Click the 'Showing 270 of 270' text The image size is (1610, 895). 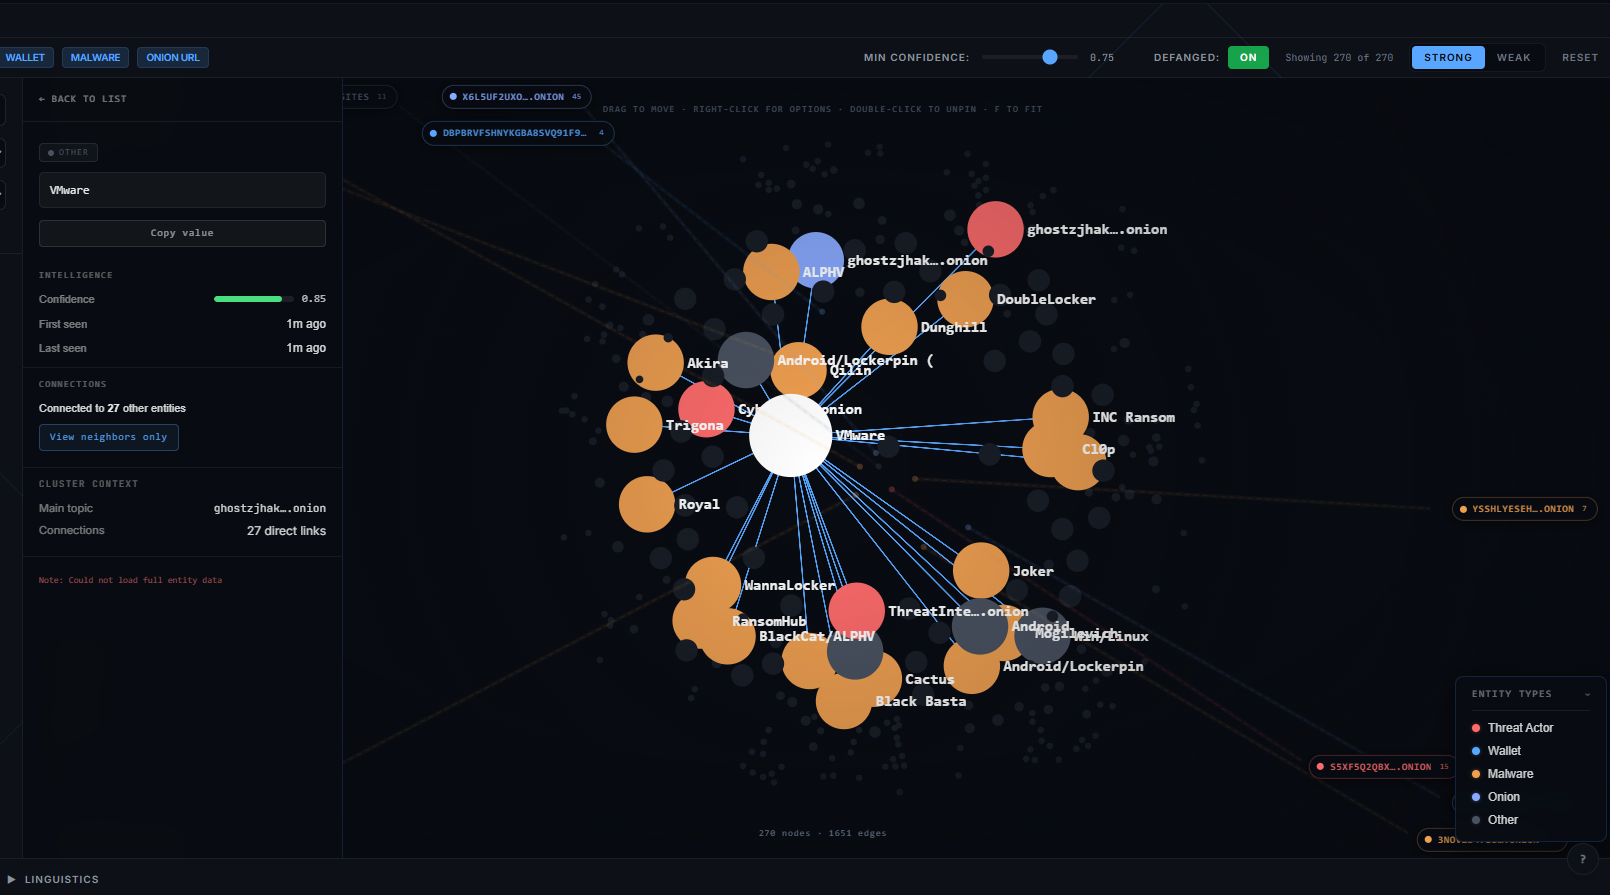pos(1339,57)
